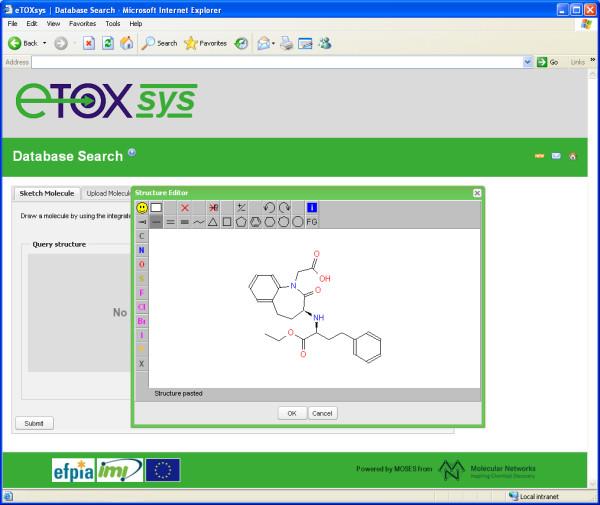Image resolution: width=600 pixels, height=505 pixels.
Task: Select the pentagon ring template tool
Action: click(241, 222)
